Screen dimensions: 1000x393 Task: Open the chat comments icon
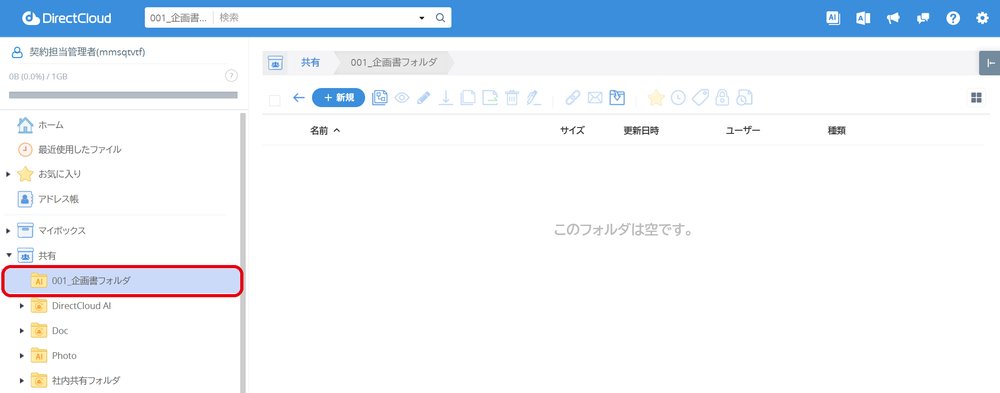pos(923,18)
